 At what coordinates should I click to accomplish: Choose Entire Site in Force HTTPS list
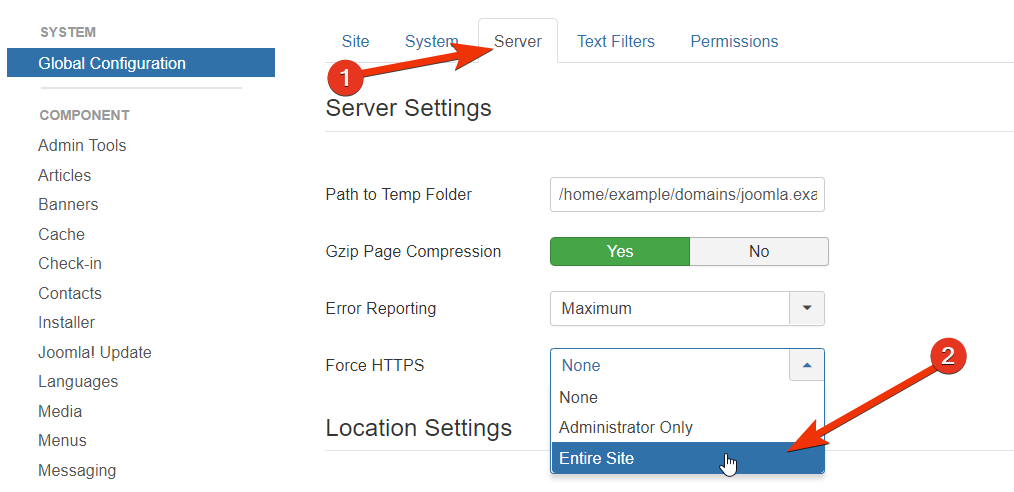(x=687, y=458)
